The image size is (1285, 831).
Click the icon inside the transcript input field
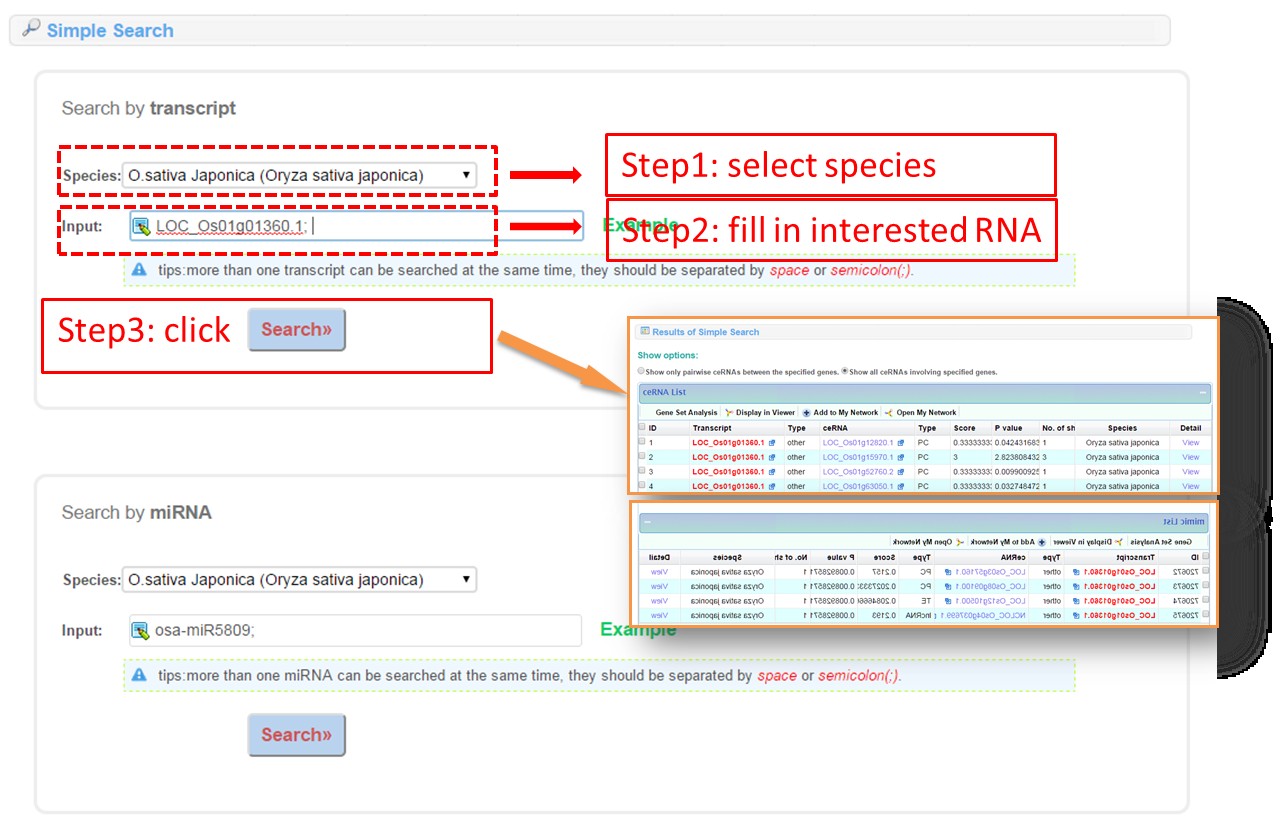142,227
